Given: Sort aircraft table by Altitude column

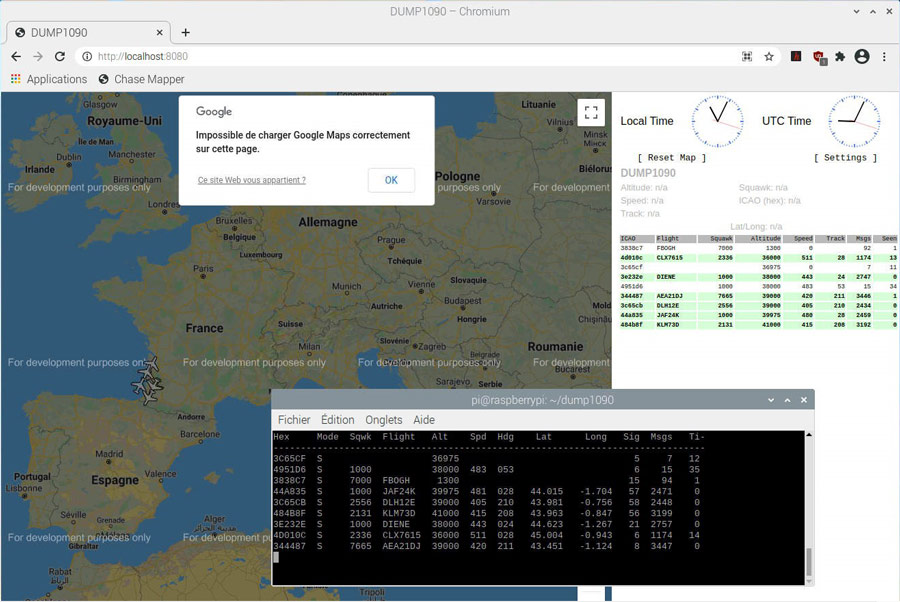Looking at the screenshot, I should coord(758,239).
